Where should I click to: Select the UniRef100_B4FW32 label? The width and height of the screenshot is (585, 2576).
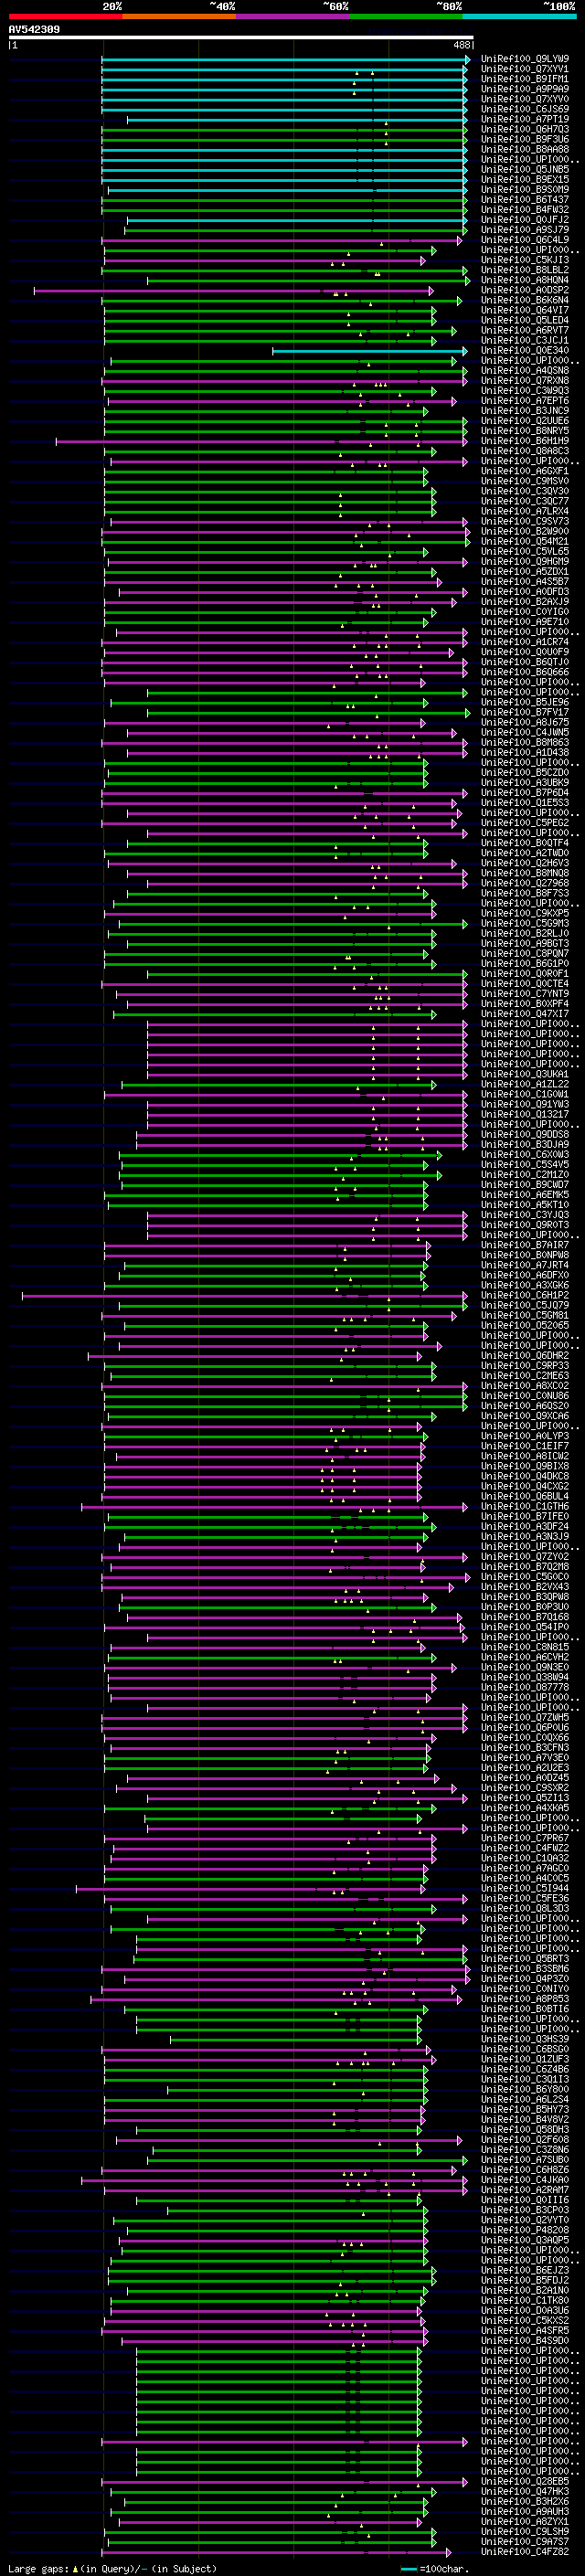click(525, 210)
